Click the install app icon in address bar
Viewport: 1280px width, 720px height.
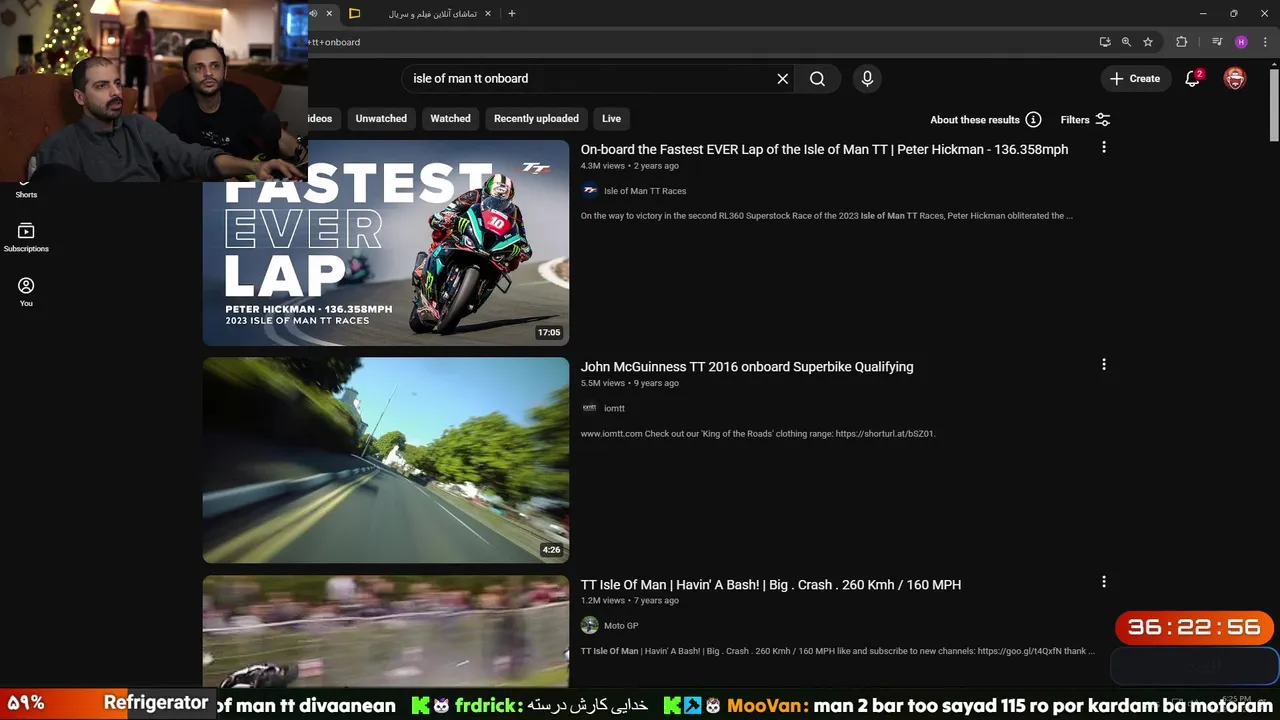point(1105,42)
